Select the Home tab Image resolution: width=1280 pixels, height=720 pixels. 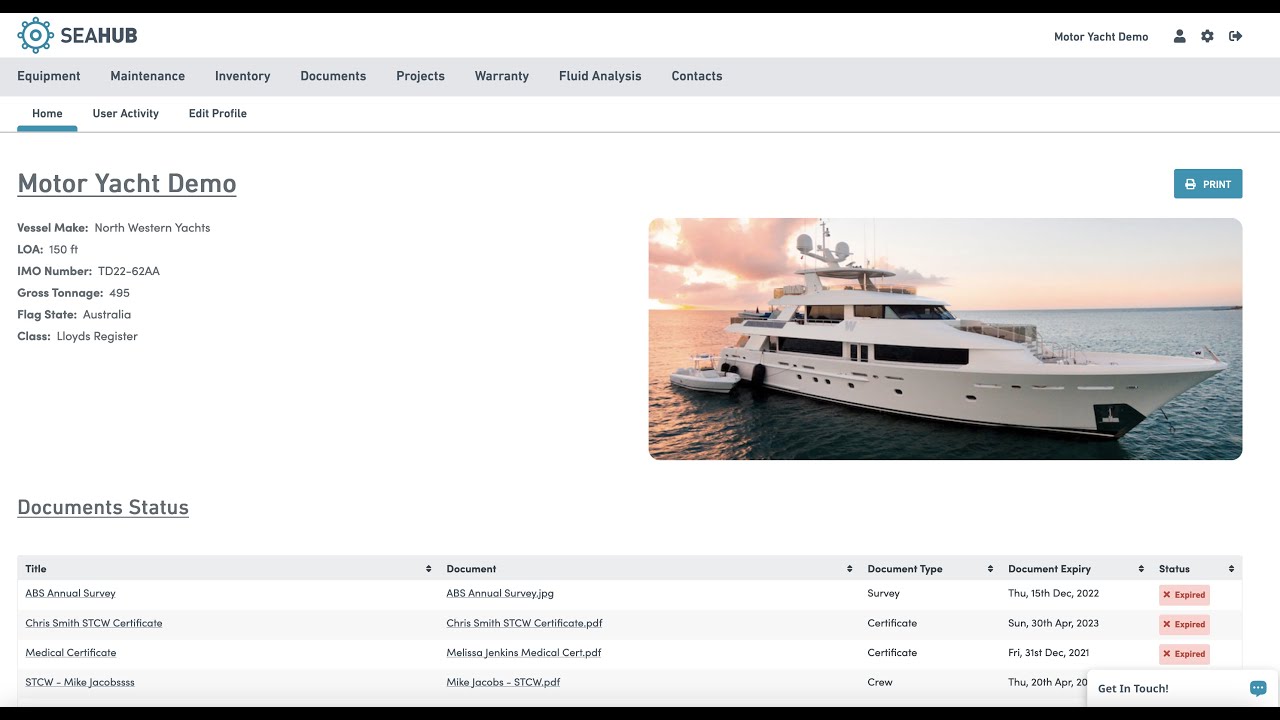pyautogui.click(x=47, y=114)
